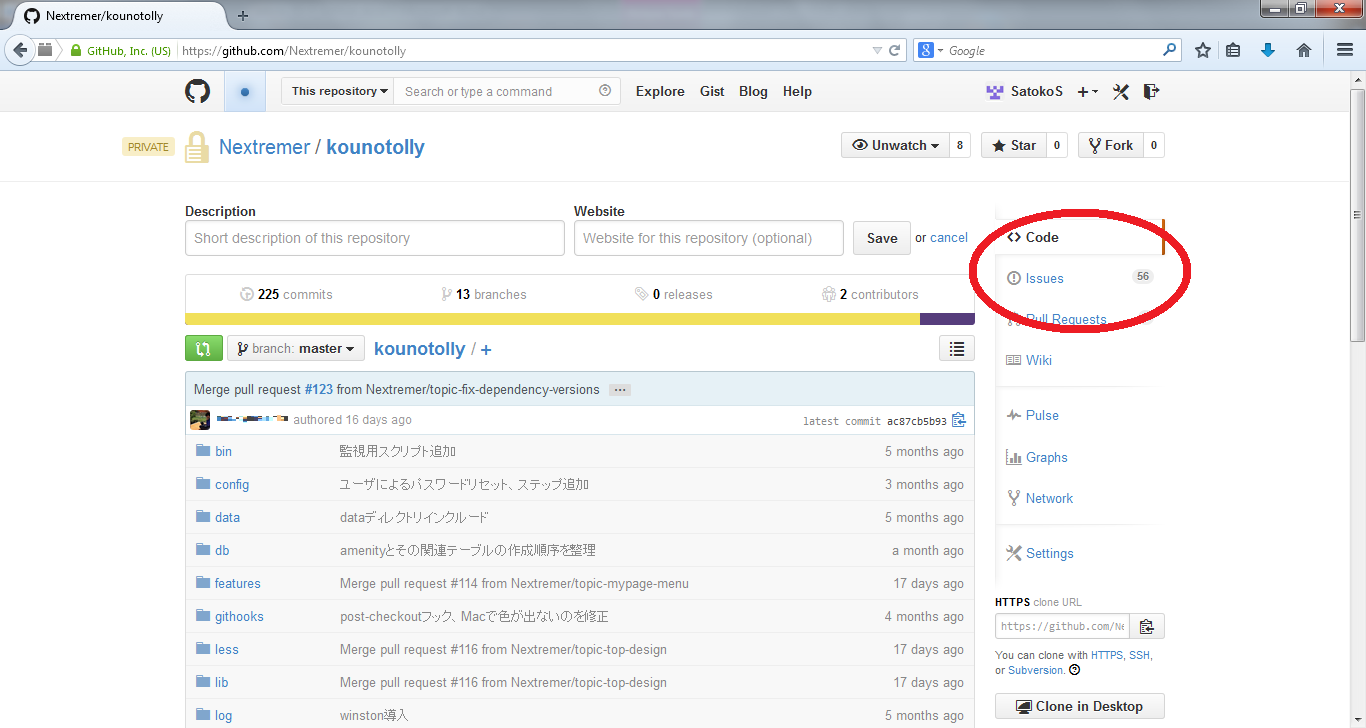The image size is (1366, 728).
Task: View the 225 commits link
Action: click(x=286, y=295)
